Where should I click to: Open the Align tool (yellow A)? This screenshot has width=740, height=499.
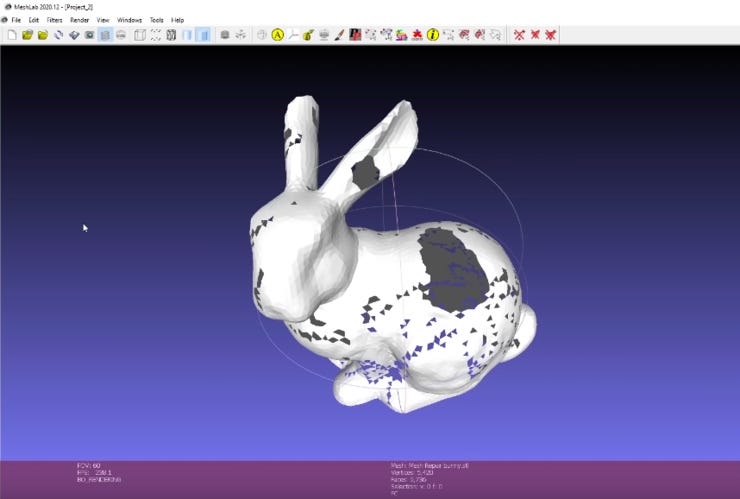click(278, 34)
